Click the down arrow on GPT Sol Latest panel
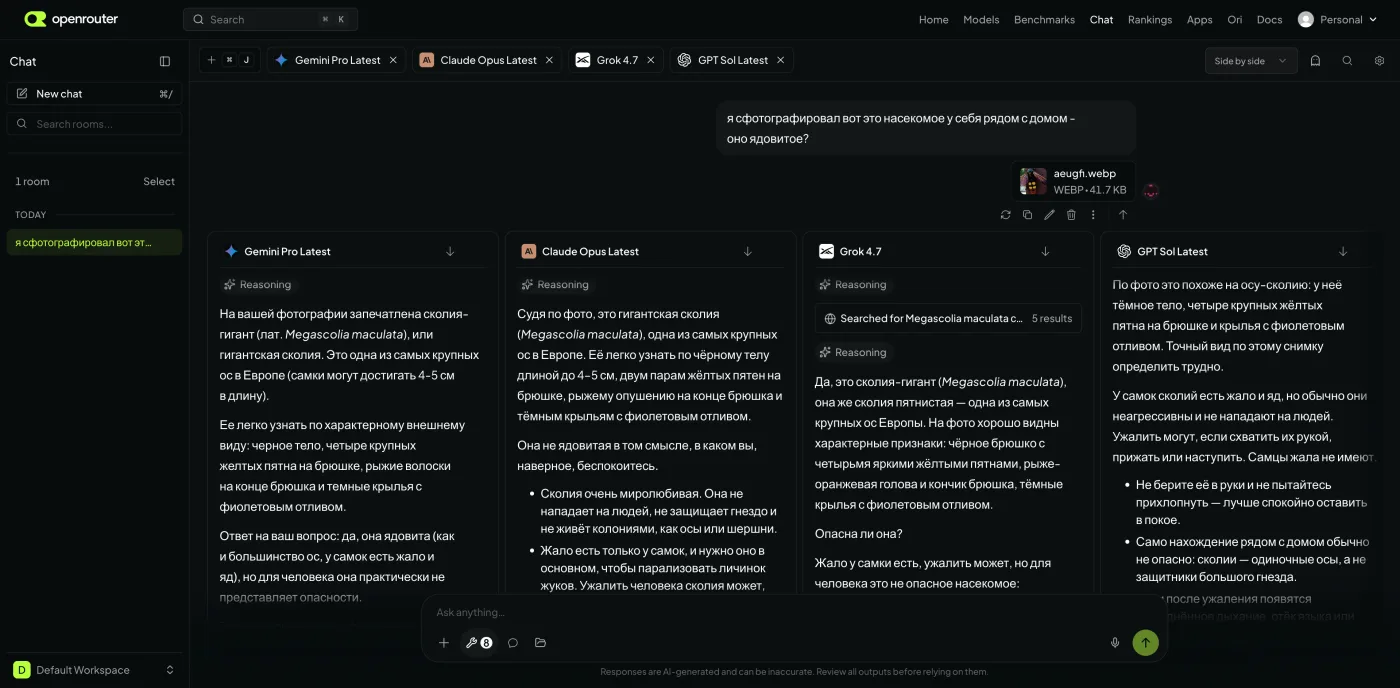Viewport: 1400px width, 688px height. pyautogui.click(x=1343, y=252)
